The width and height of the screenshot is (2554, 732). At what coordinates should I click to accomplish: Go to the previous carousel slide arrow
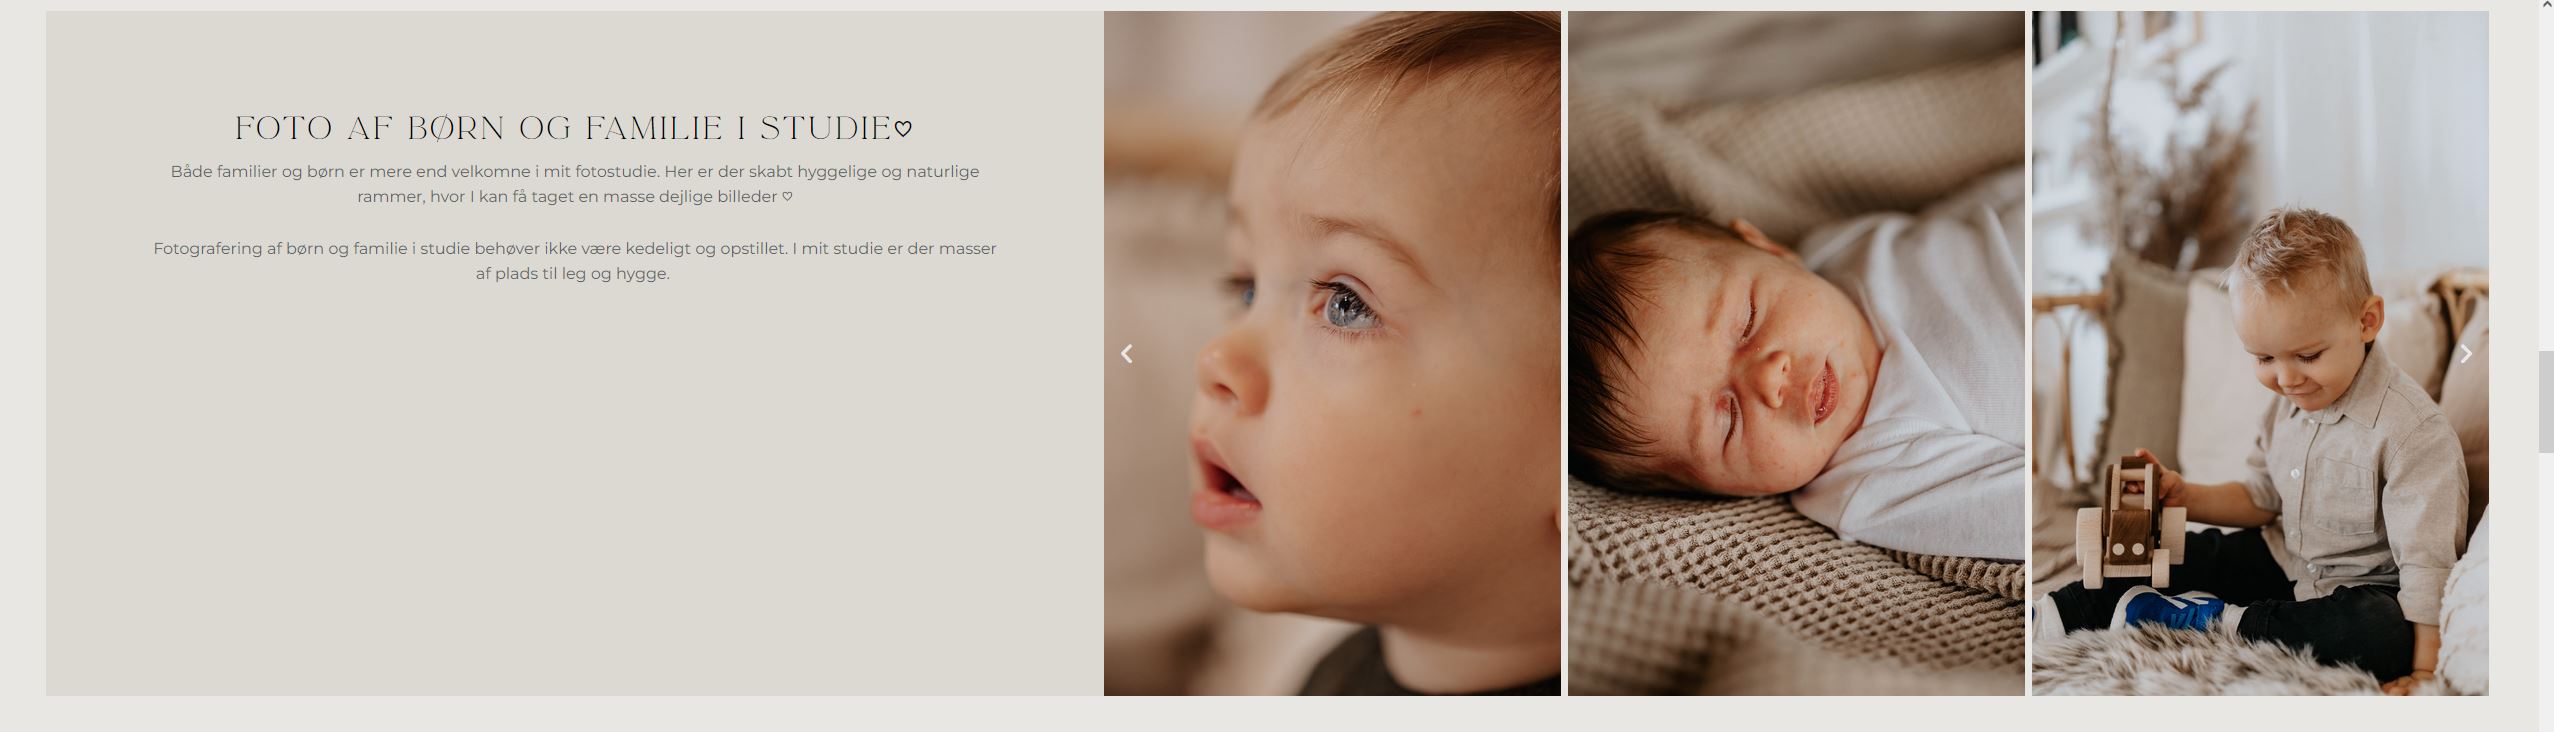click(1126, 354)
